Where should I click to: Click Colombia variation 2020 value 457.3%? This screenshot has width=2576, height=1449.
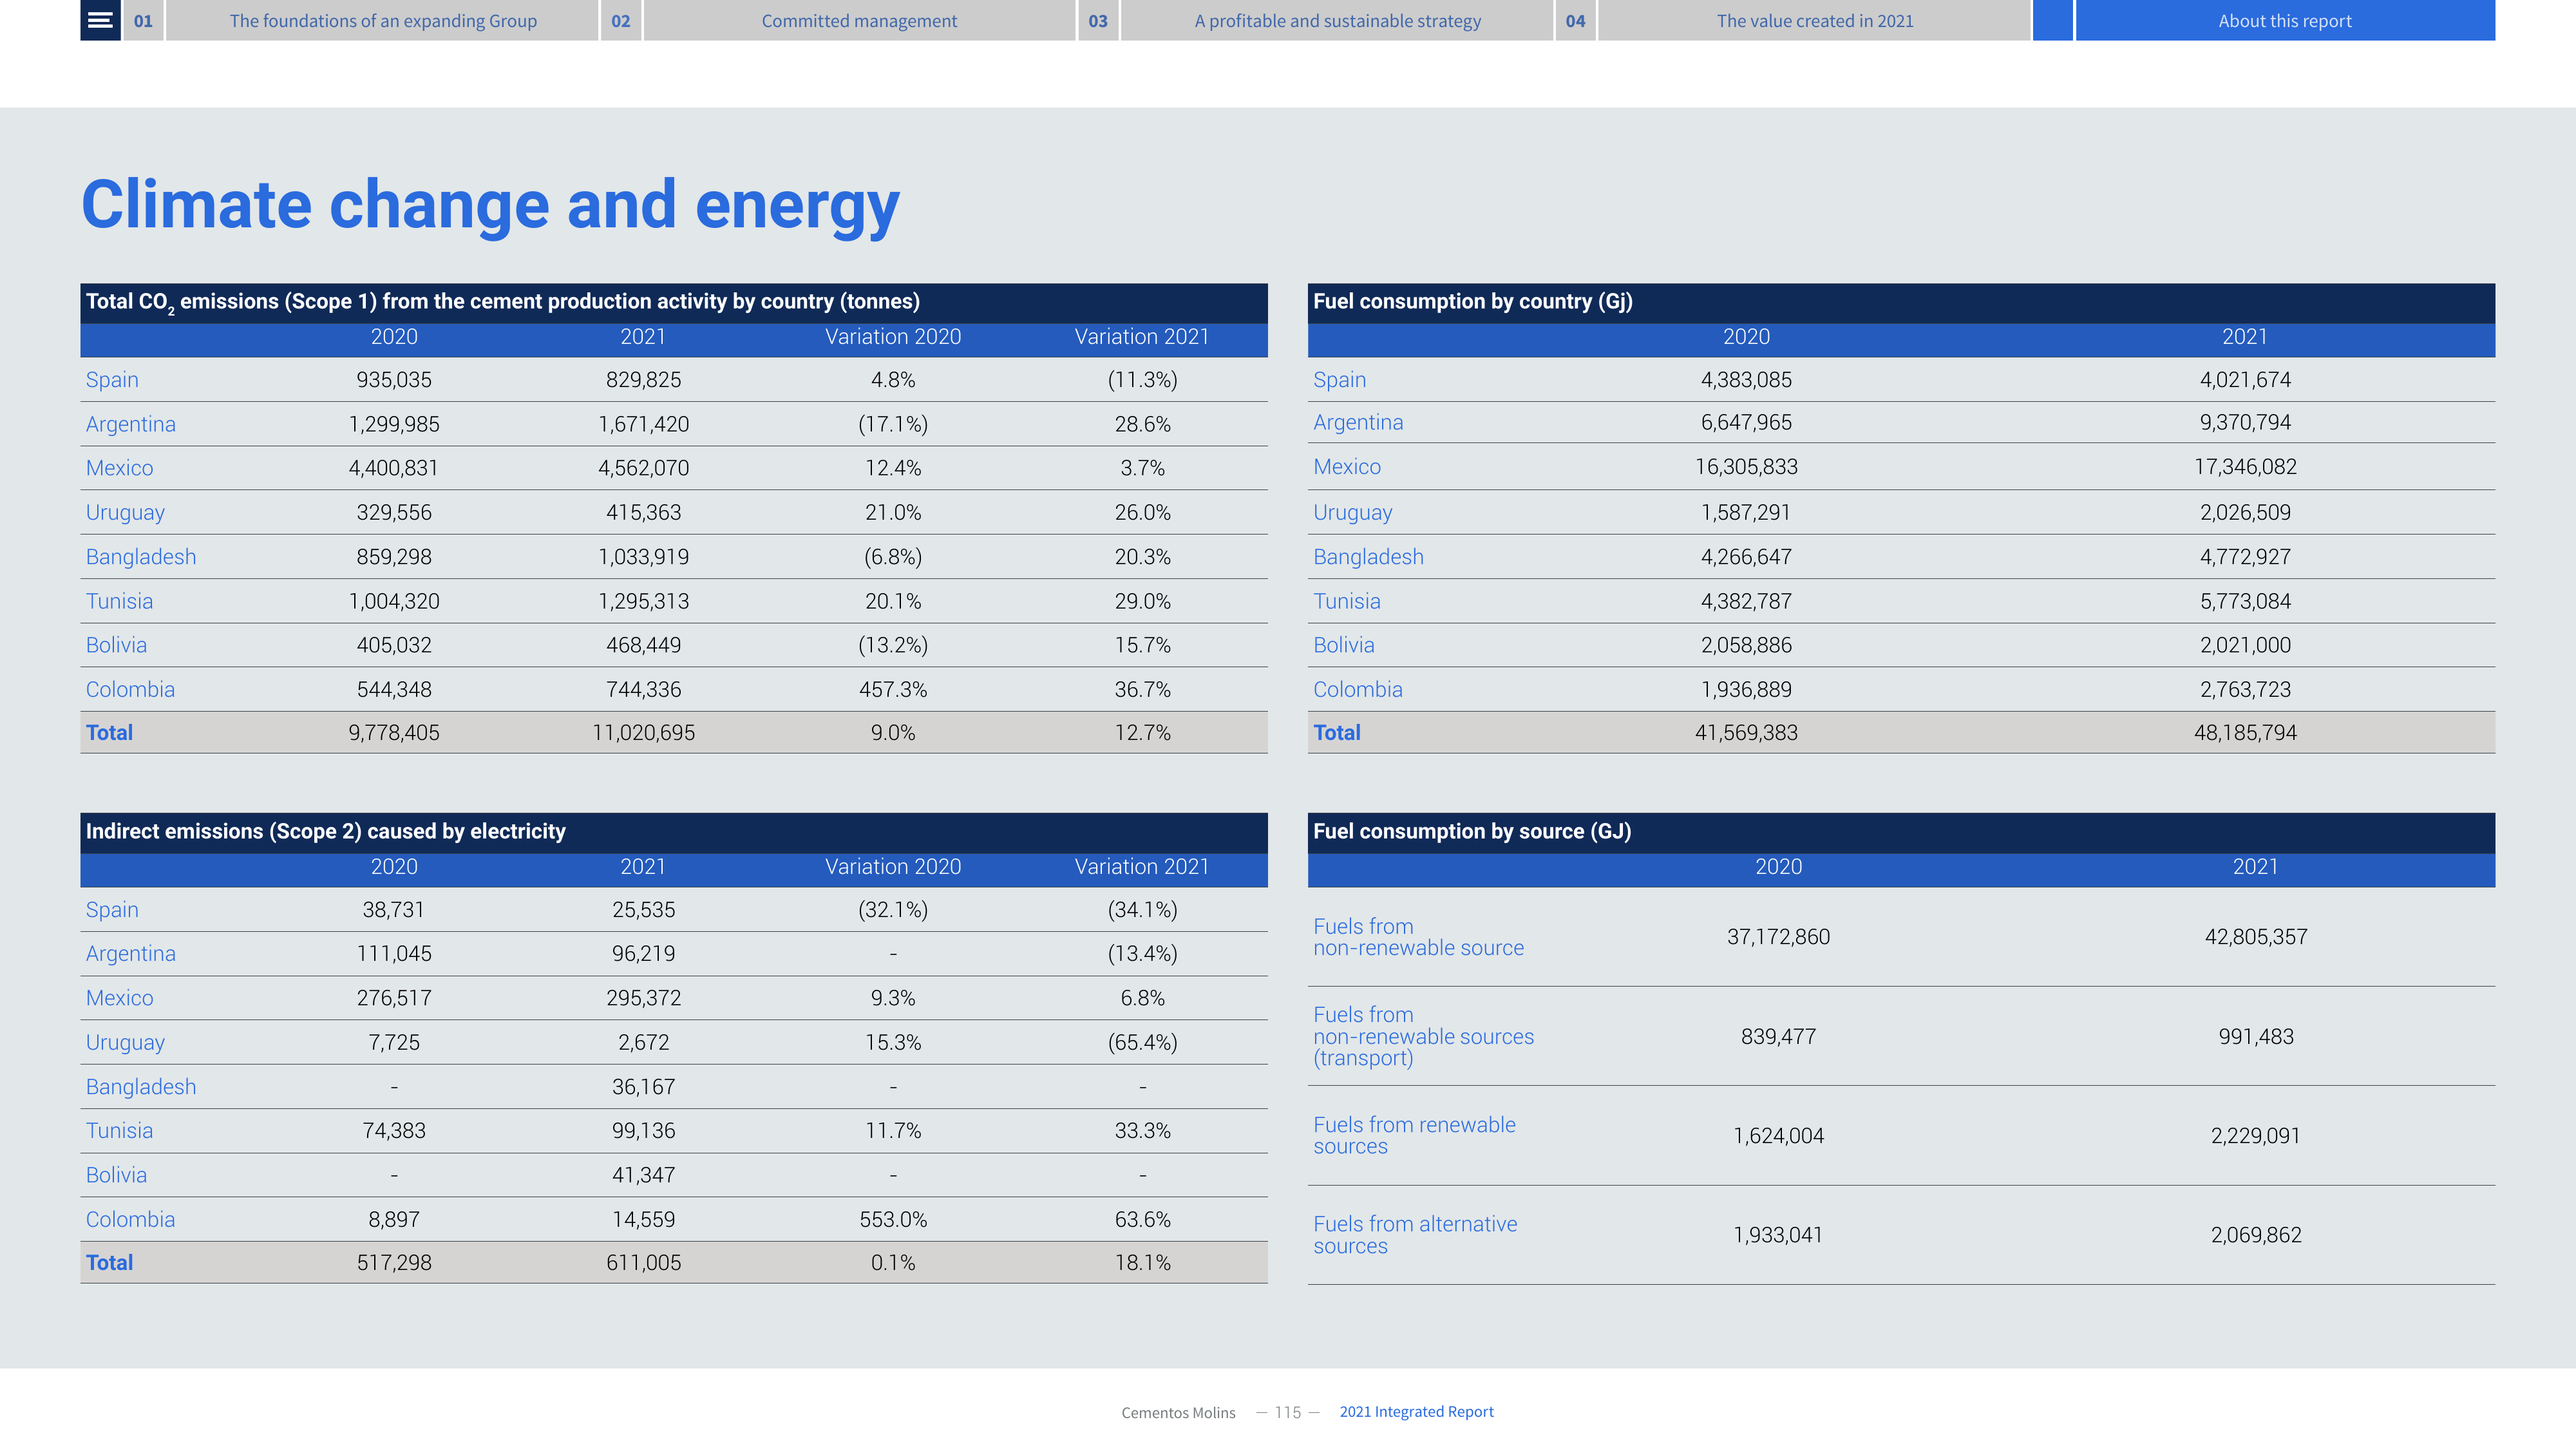click(893, 689)
